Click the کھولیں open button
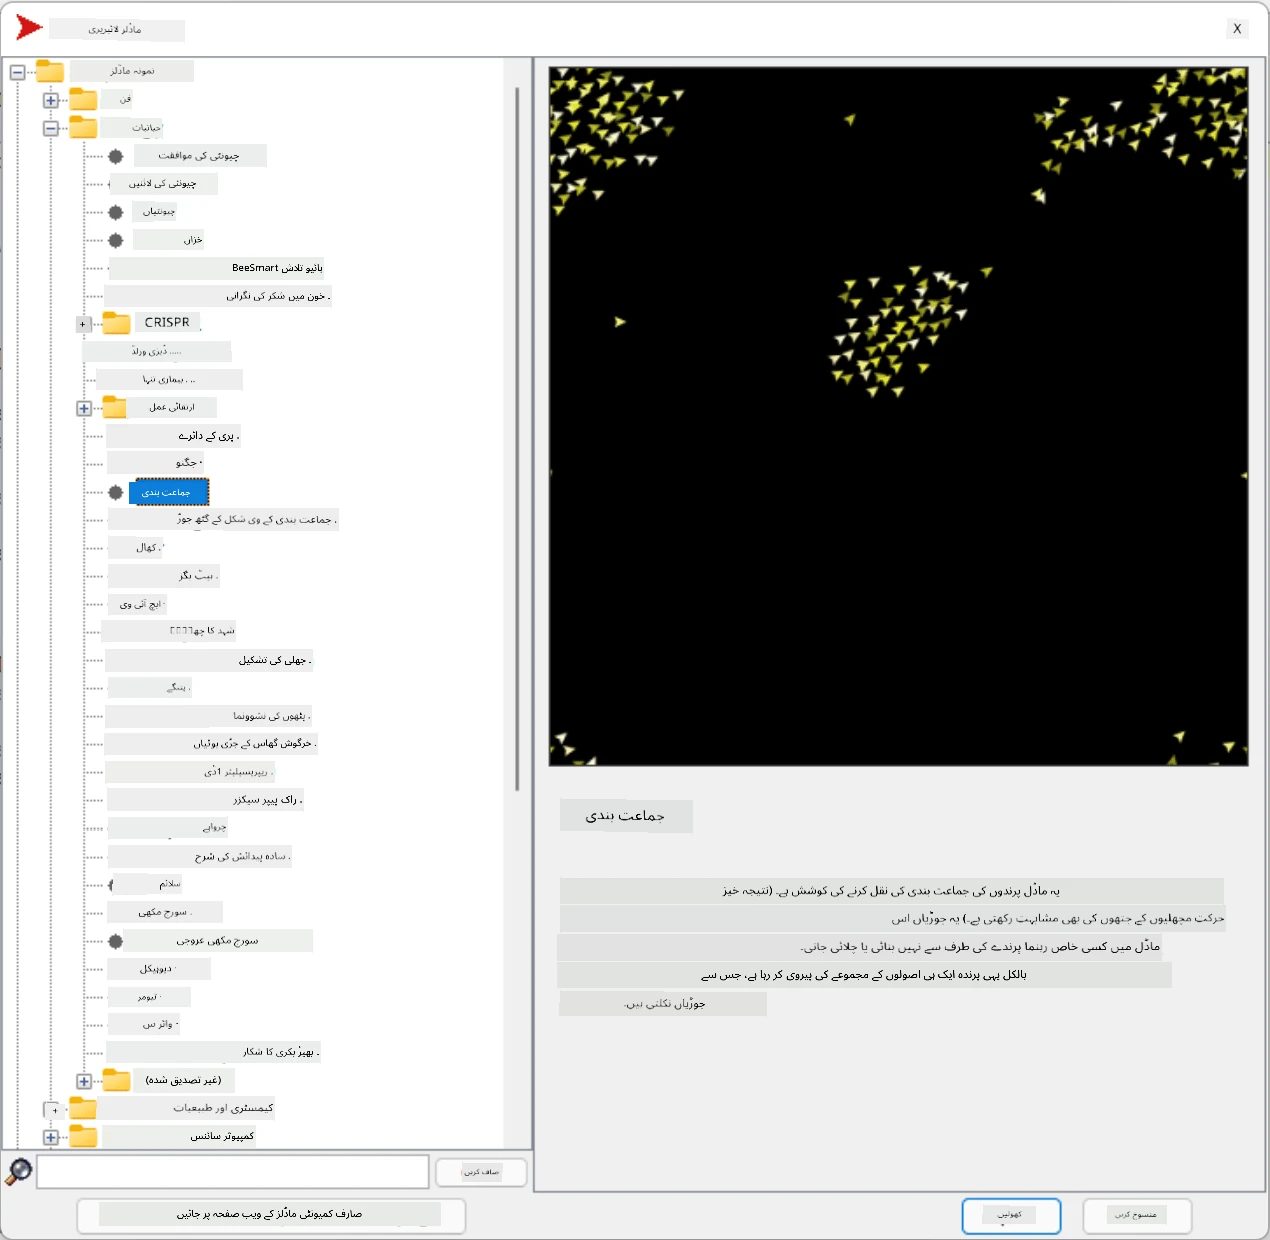Screen dimensions: 1270x1240 pos(1011,1216)
